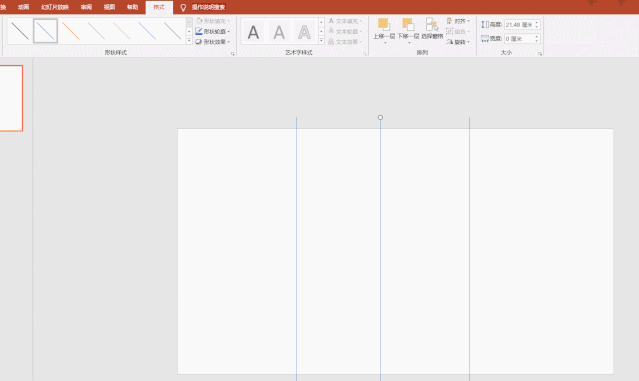
Task: Open the Selection Pane (选择窗格)
Action: point(432,24)
